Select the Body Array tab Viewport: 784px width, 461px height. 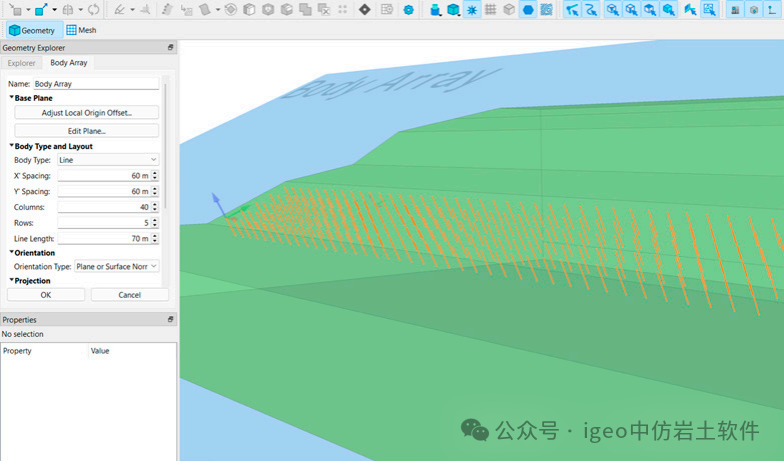click(x=68, y=62)
